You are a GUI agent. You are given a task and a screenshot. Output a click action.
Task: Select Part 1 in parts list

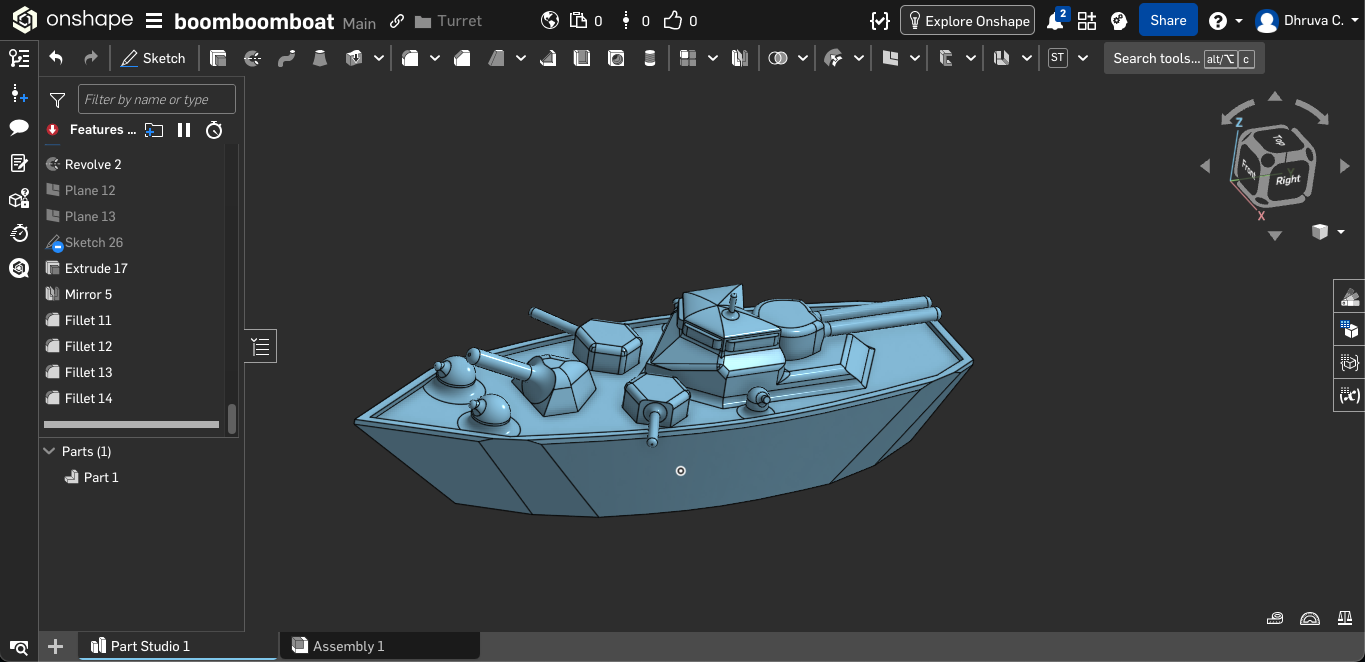pyautogui.click(x=101, y=478)
